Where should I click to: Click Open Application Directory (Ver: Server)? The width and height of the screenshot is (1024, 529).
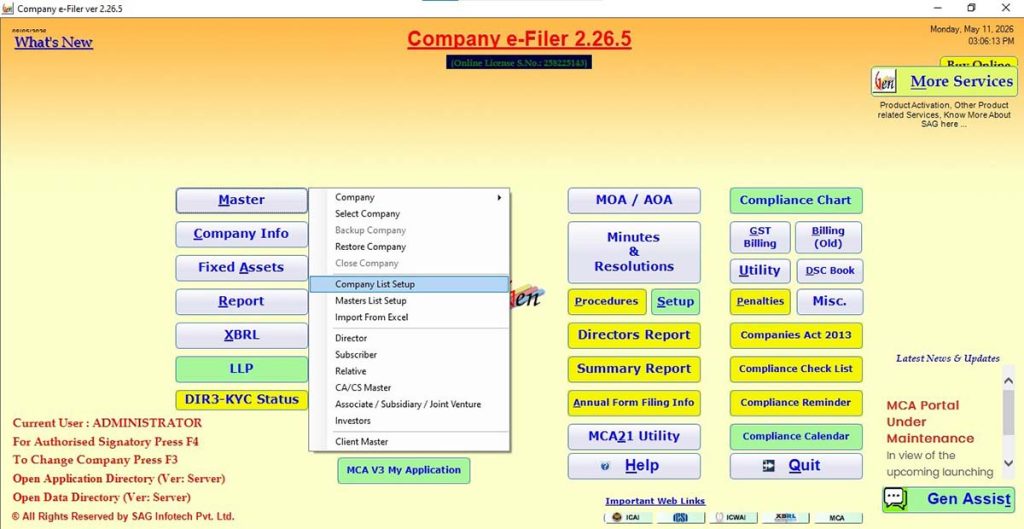(119, 479)
